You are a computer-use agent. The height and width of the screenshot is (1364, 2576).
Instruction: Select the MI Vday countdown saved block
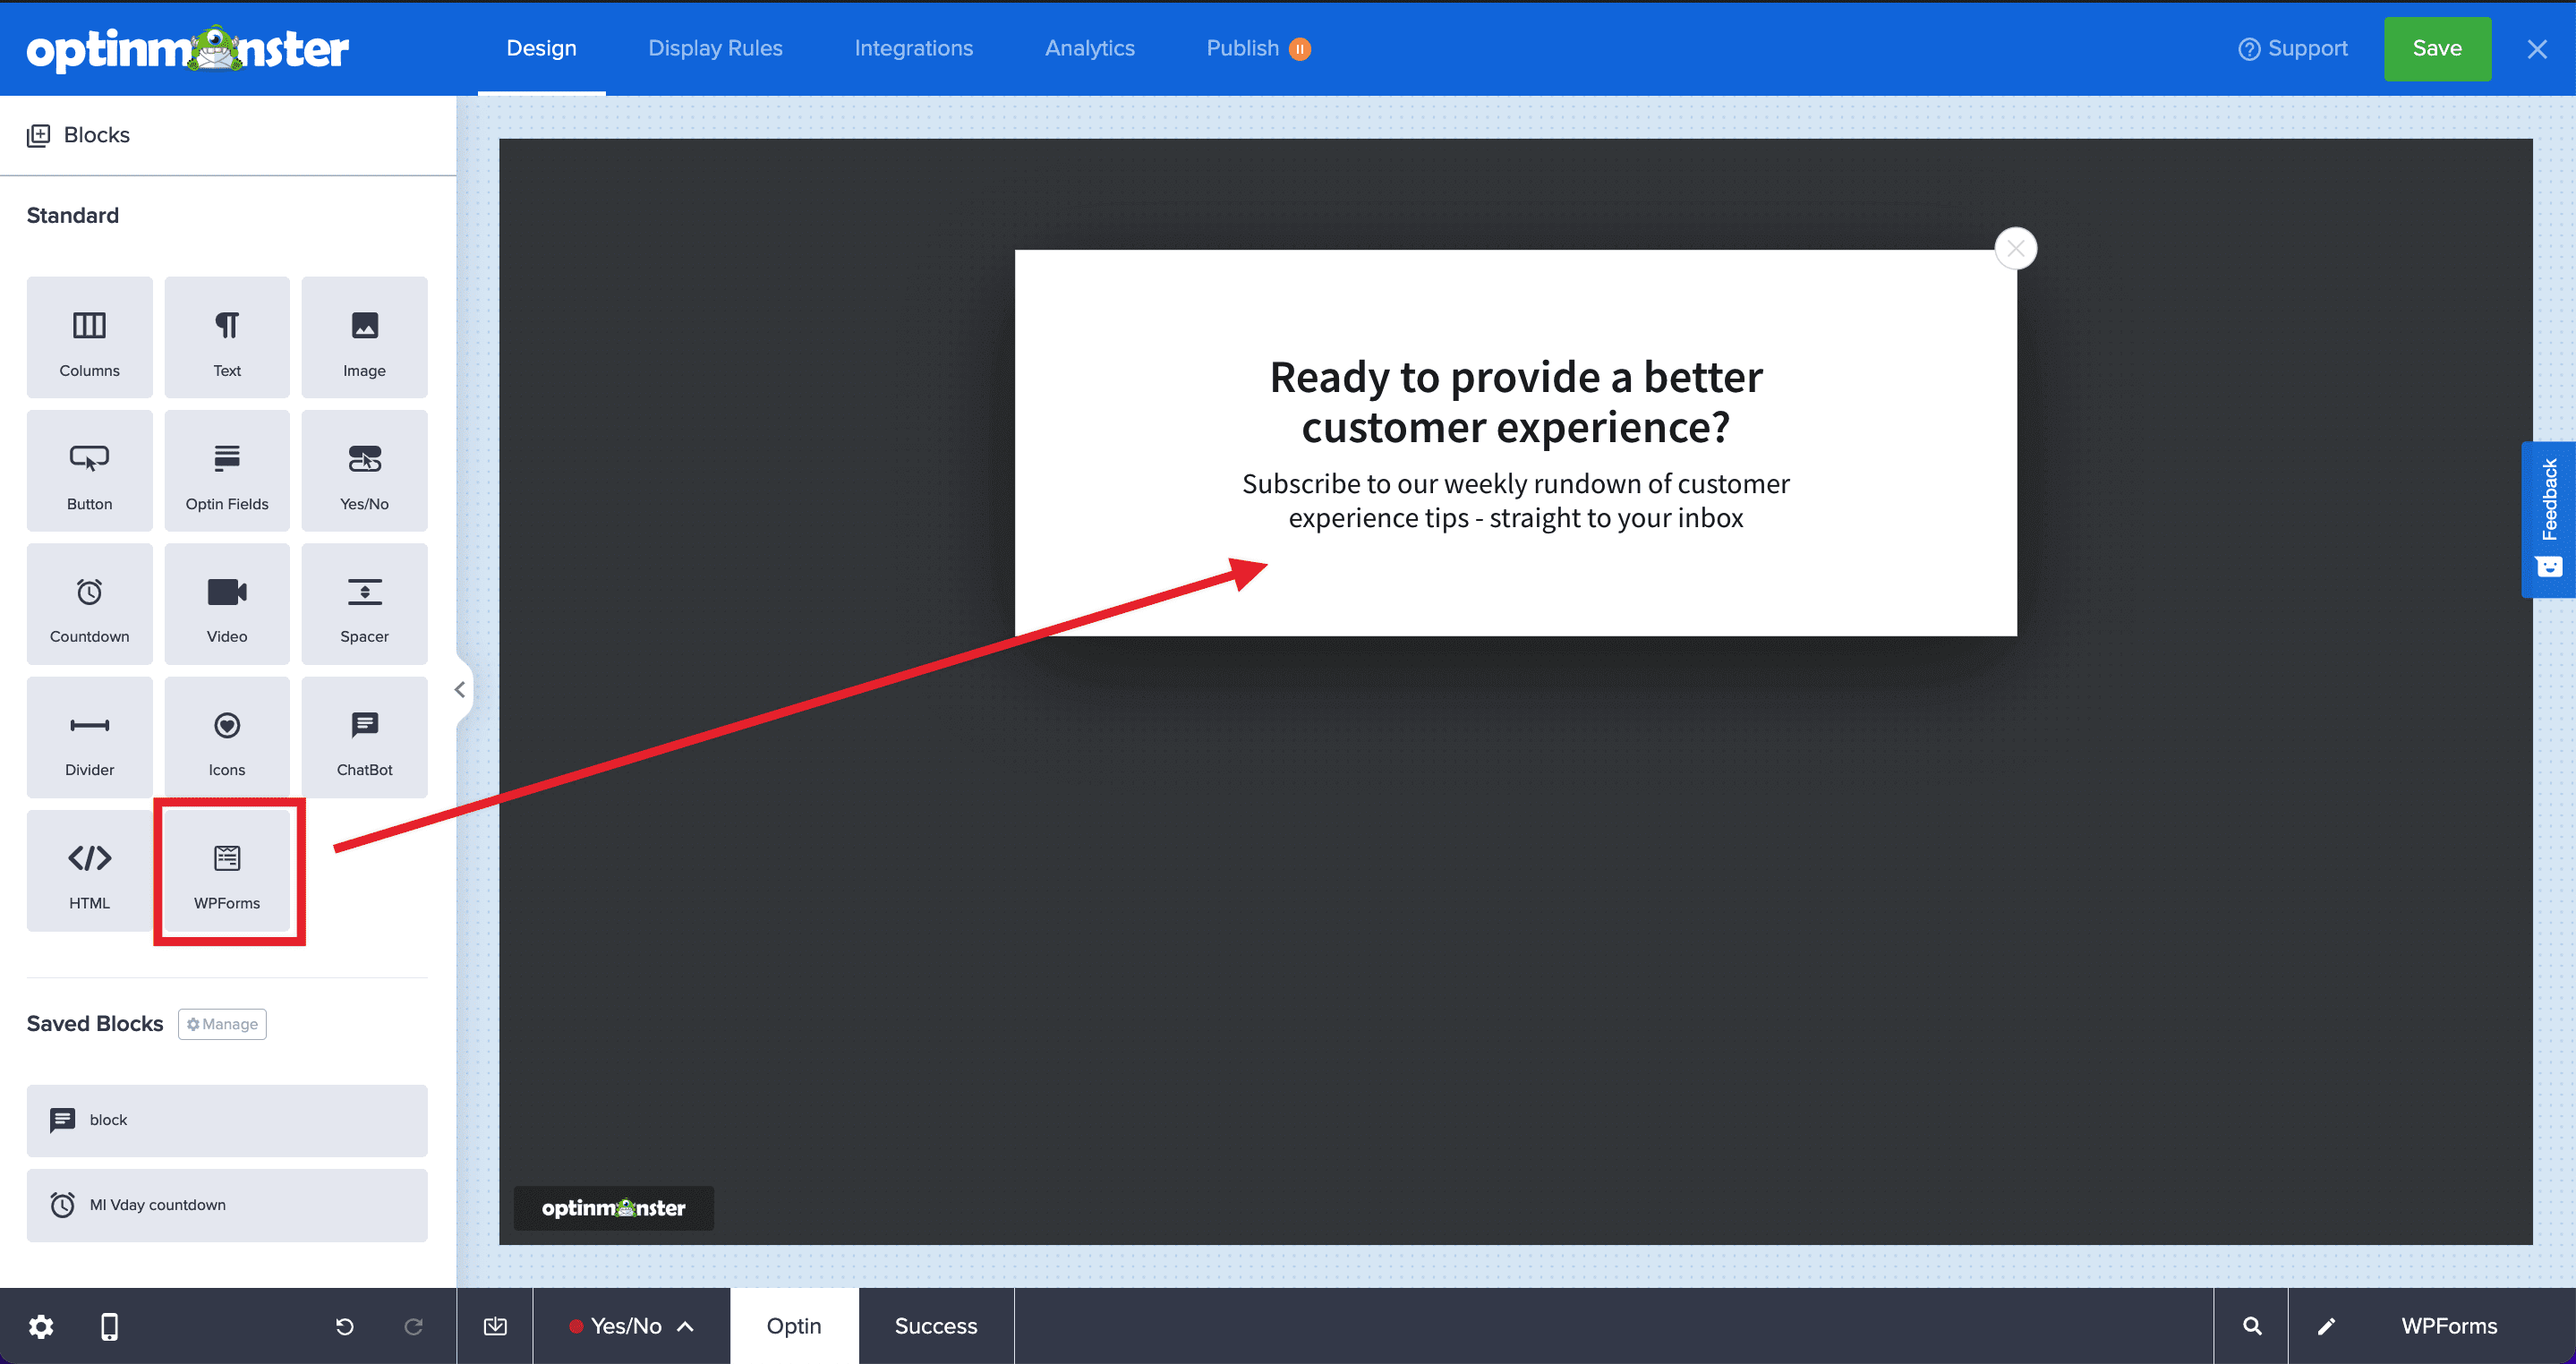(x=227, y=1205)
